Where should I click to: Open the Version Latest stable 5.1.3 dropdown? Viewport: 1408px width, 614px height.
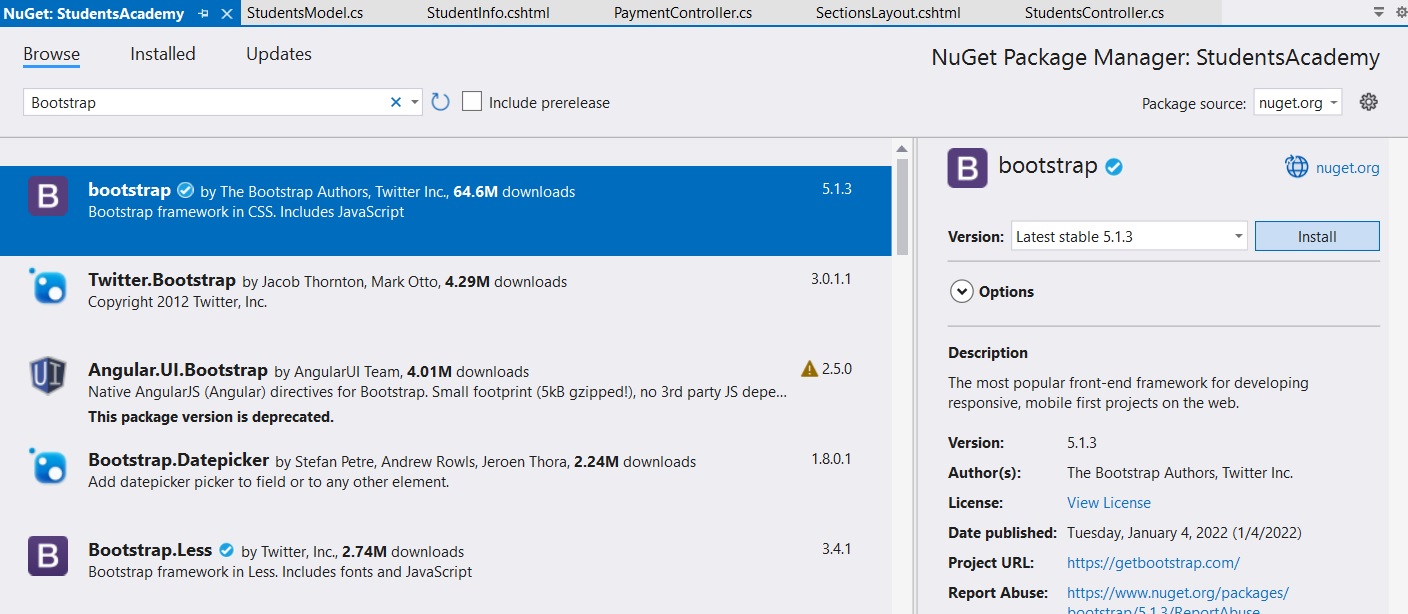(1129, 237)
